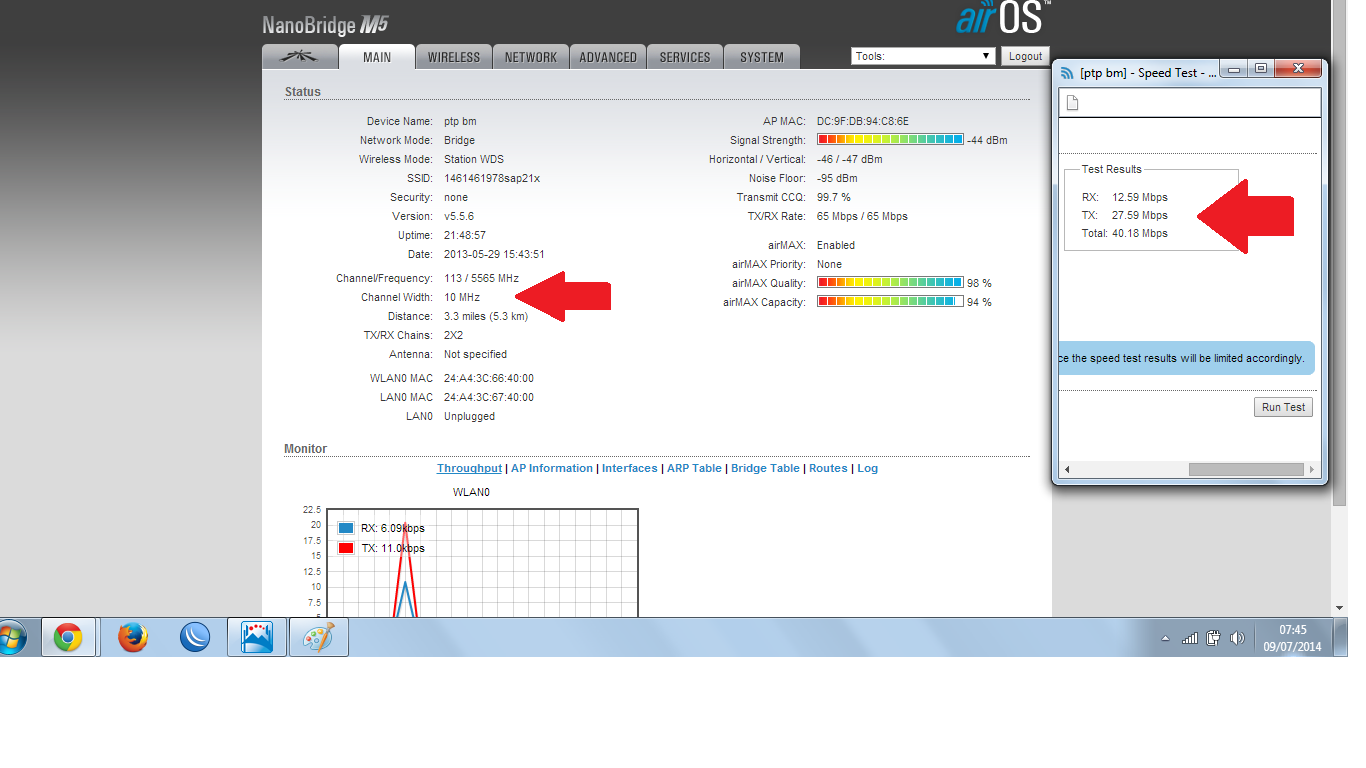Open the Ubiquiti logo tab
The image size is (1366, 768).
pos(300,57)
